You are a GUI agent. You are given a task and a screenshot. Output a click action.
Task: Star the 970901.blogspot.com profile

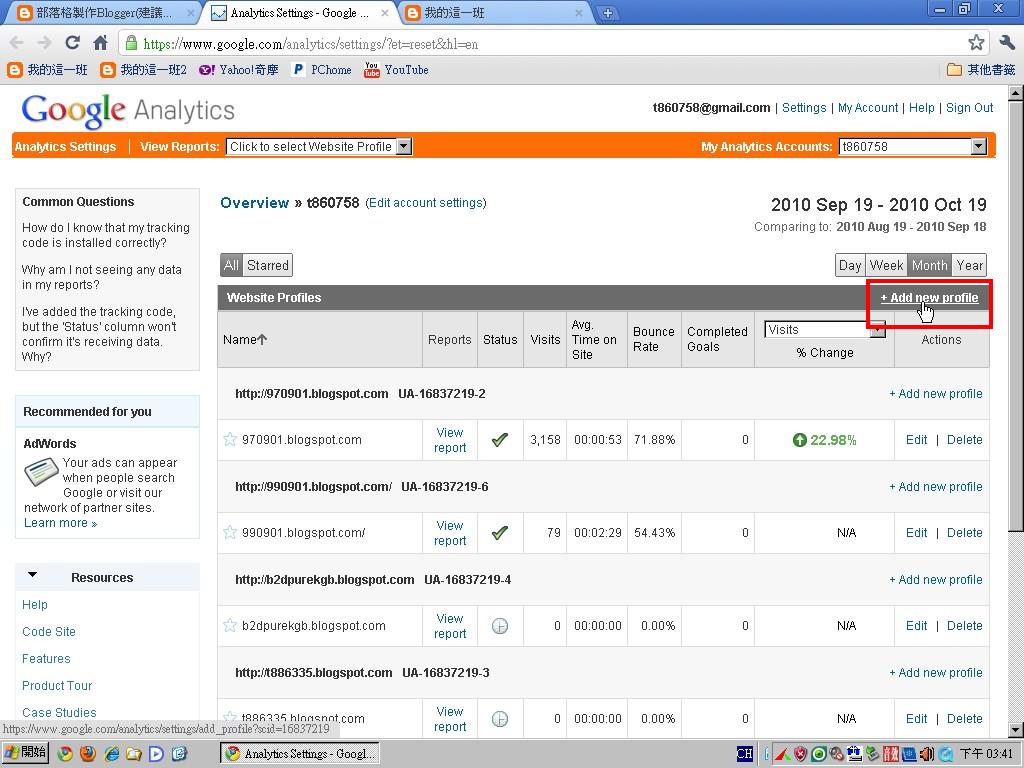pyautogui.click(x=230, y=439)
